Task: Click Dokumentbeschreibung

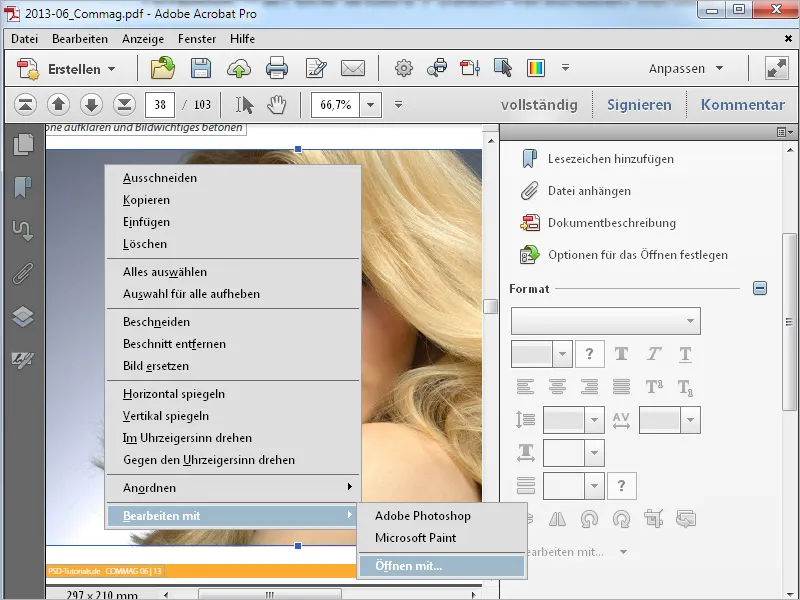Action: 598,223
